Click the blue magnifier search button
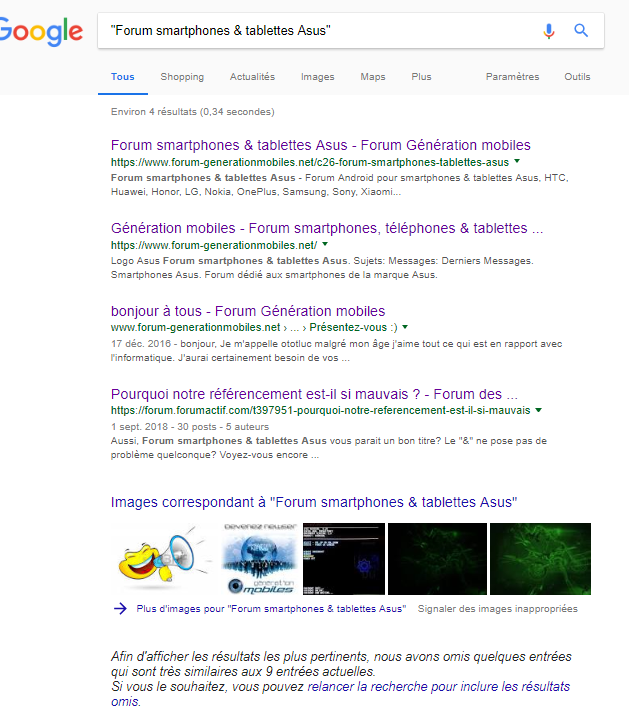 pyautogui.click(x=581, y=31)
